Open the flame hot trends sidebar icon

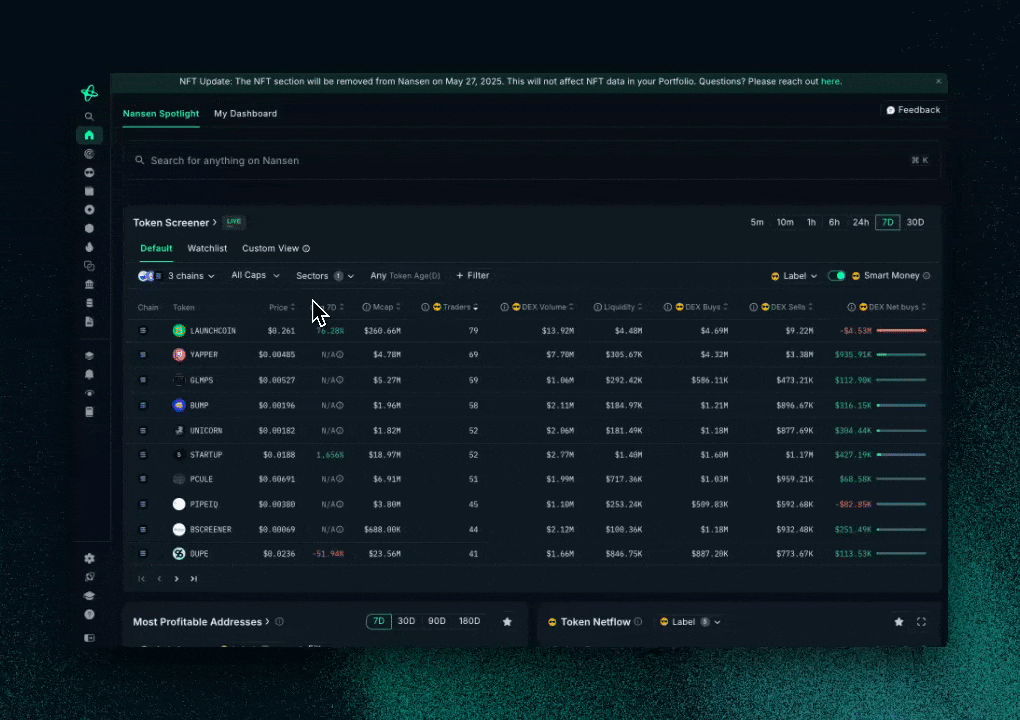click(x=89, y=247)
